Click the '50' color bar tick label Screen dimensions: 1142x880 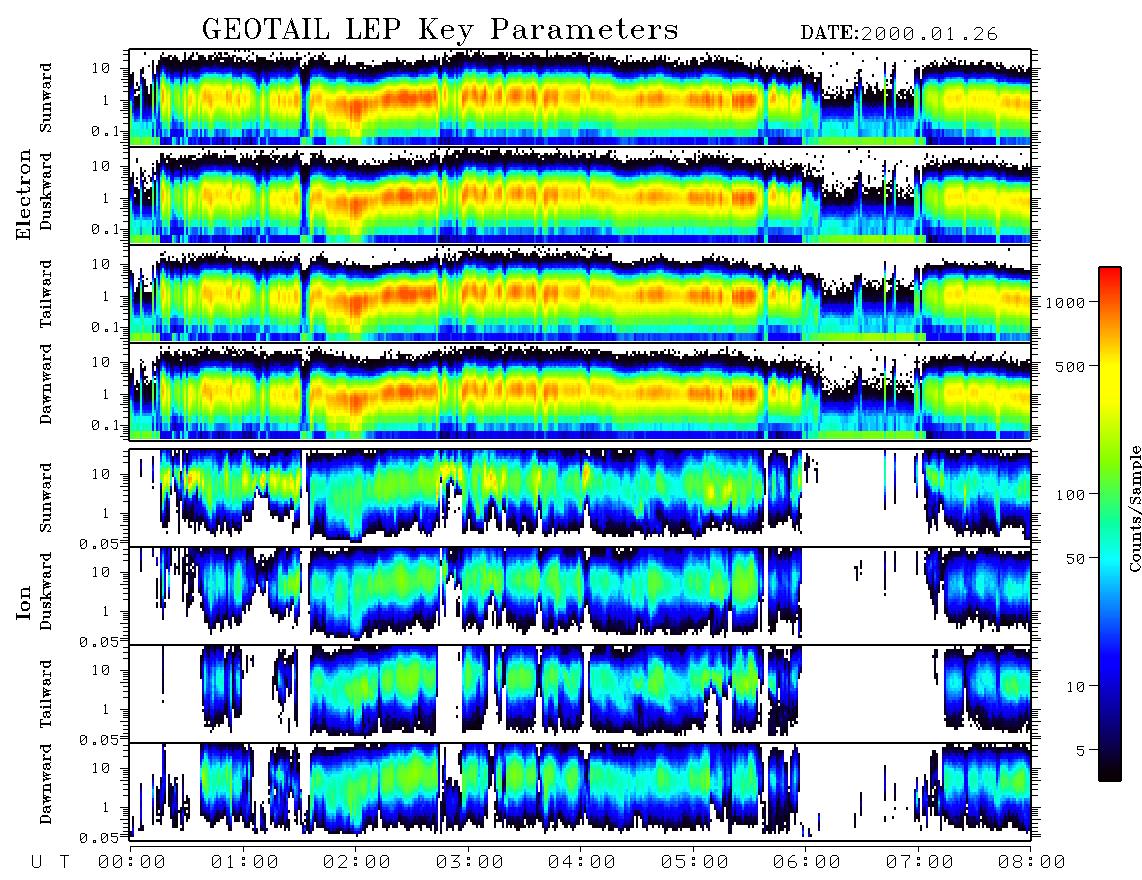click(1074, 559)
